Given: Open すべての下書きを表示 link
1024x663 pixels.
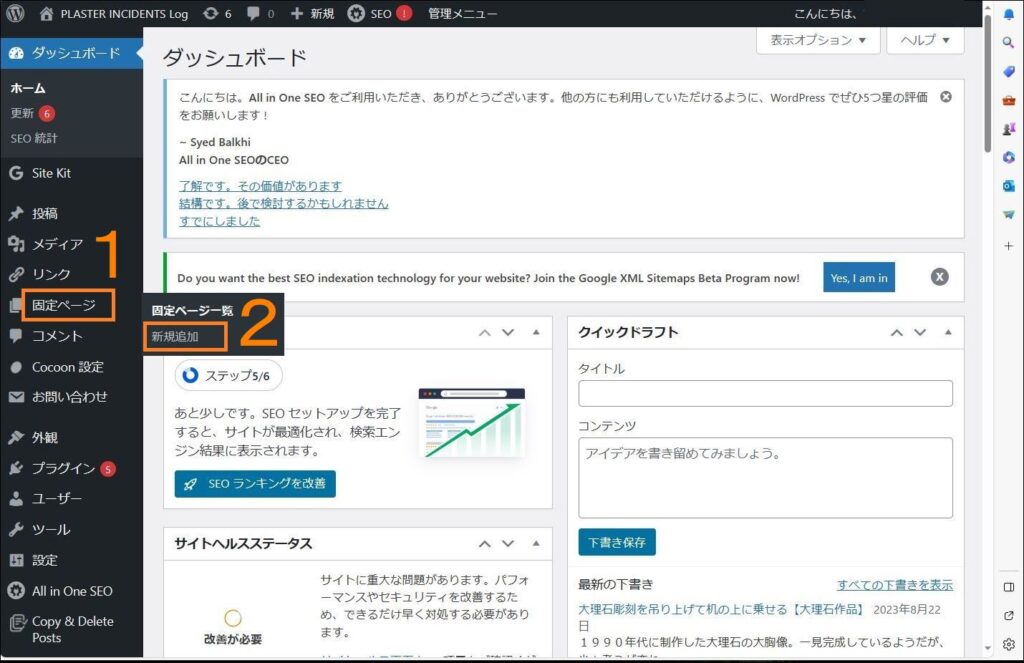Looking at the screenshot, I should pos(895,585).
